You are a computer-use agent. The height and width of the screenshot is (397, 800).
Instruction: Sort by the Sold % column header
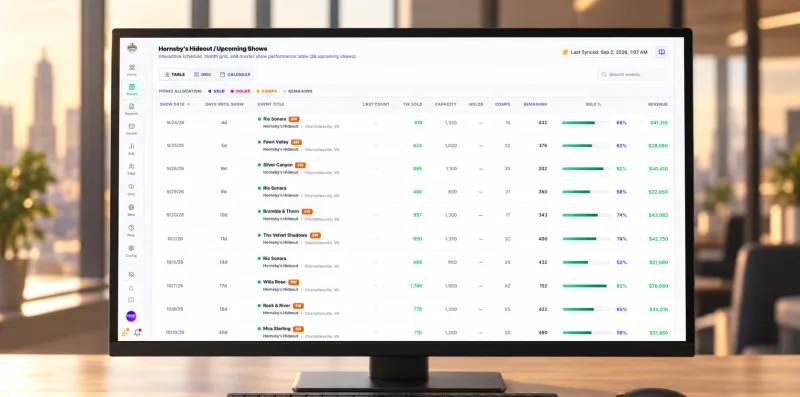coord(593,105)
